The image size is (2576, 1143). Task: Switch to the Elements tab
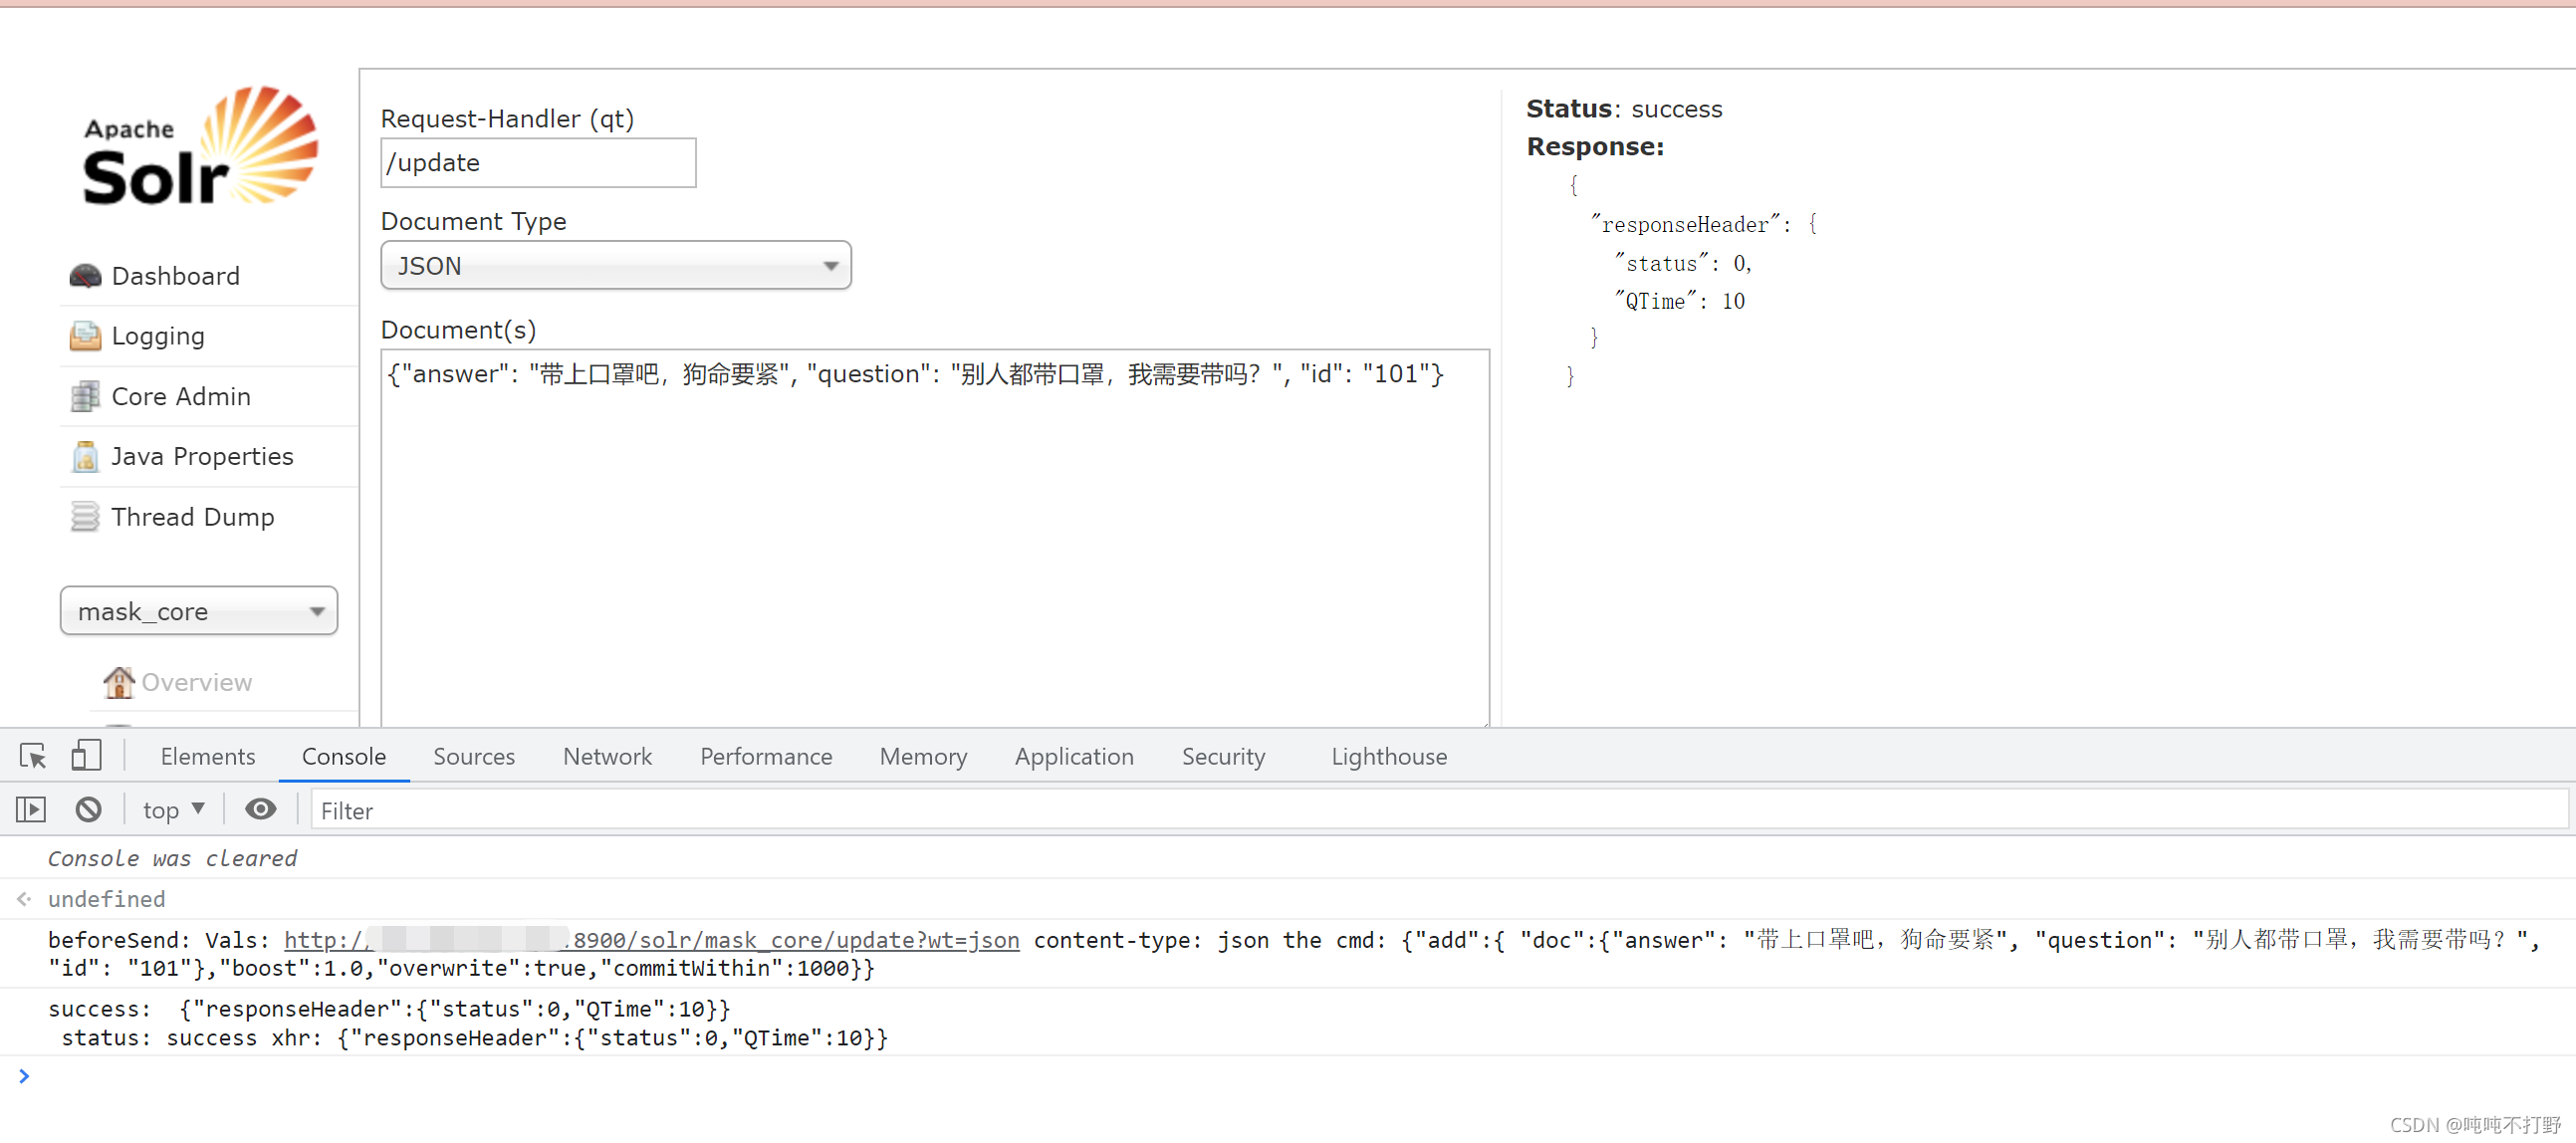[208, 757]
